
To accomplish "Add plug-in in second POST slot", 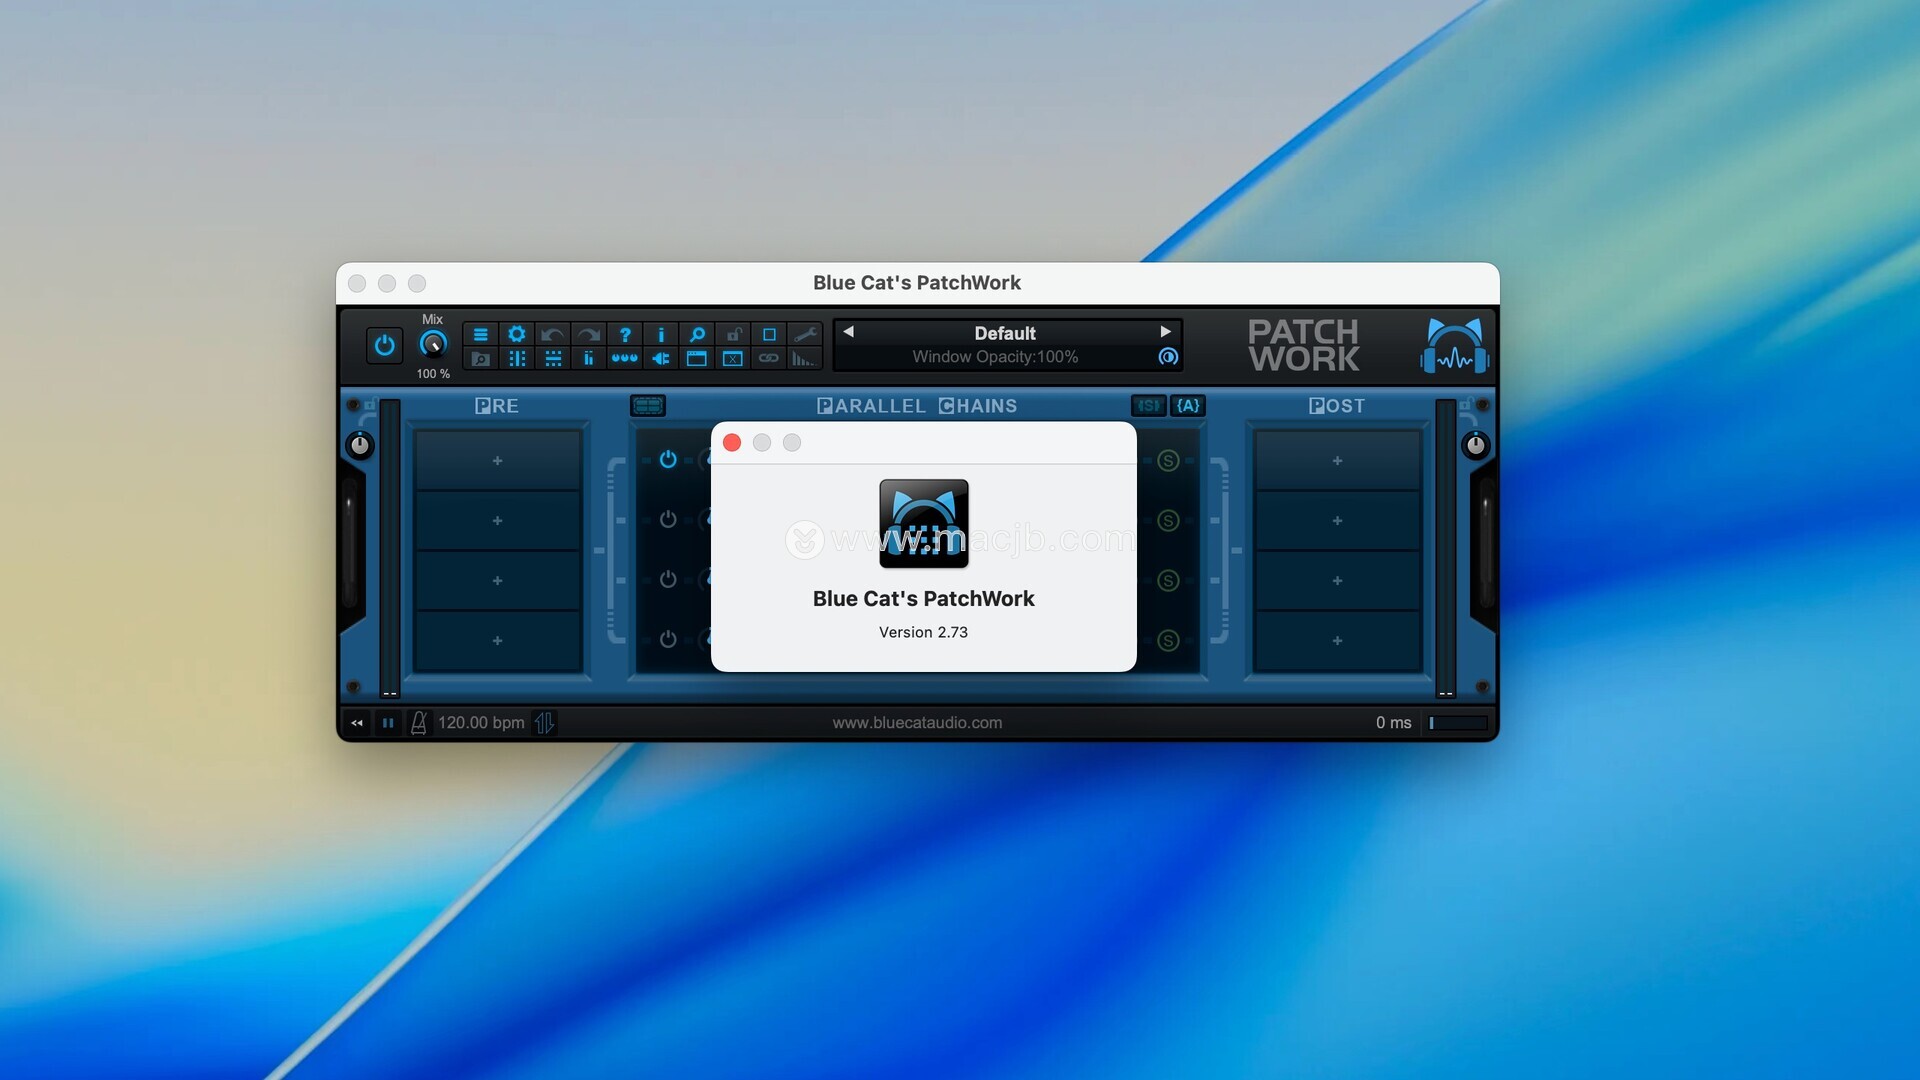I will [x=1338, y=521].
